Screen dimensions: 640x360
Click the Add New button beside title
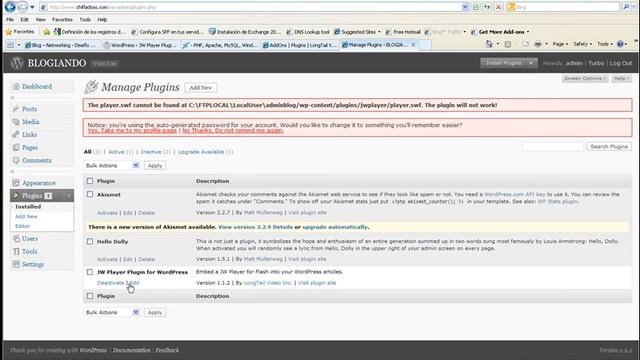point(201,87)
